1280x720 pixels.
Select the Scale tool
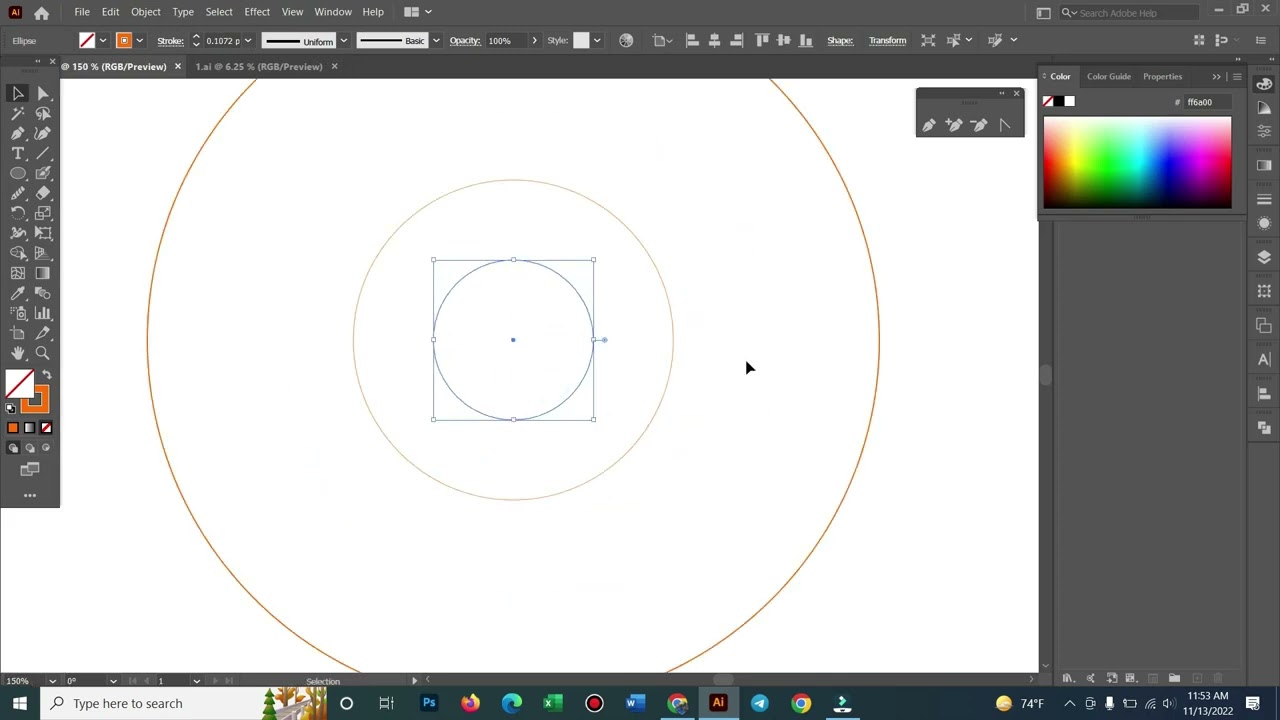click(x=43, y=213)
